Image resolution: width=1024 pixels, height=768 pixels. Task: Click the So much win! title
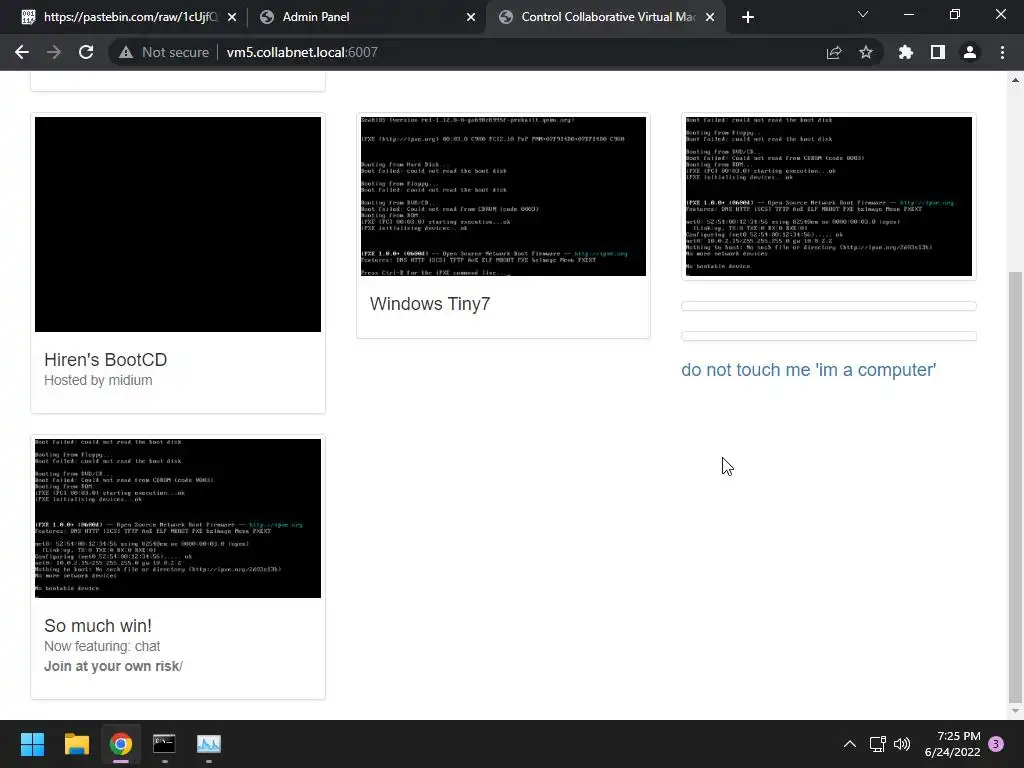pyautogui.click(x=98, y=626)
